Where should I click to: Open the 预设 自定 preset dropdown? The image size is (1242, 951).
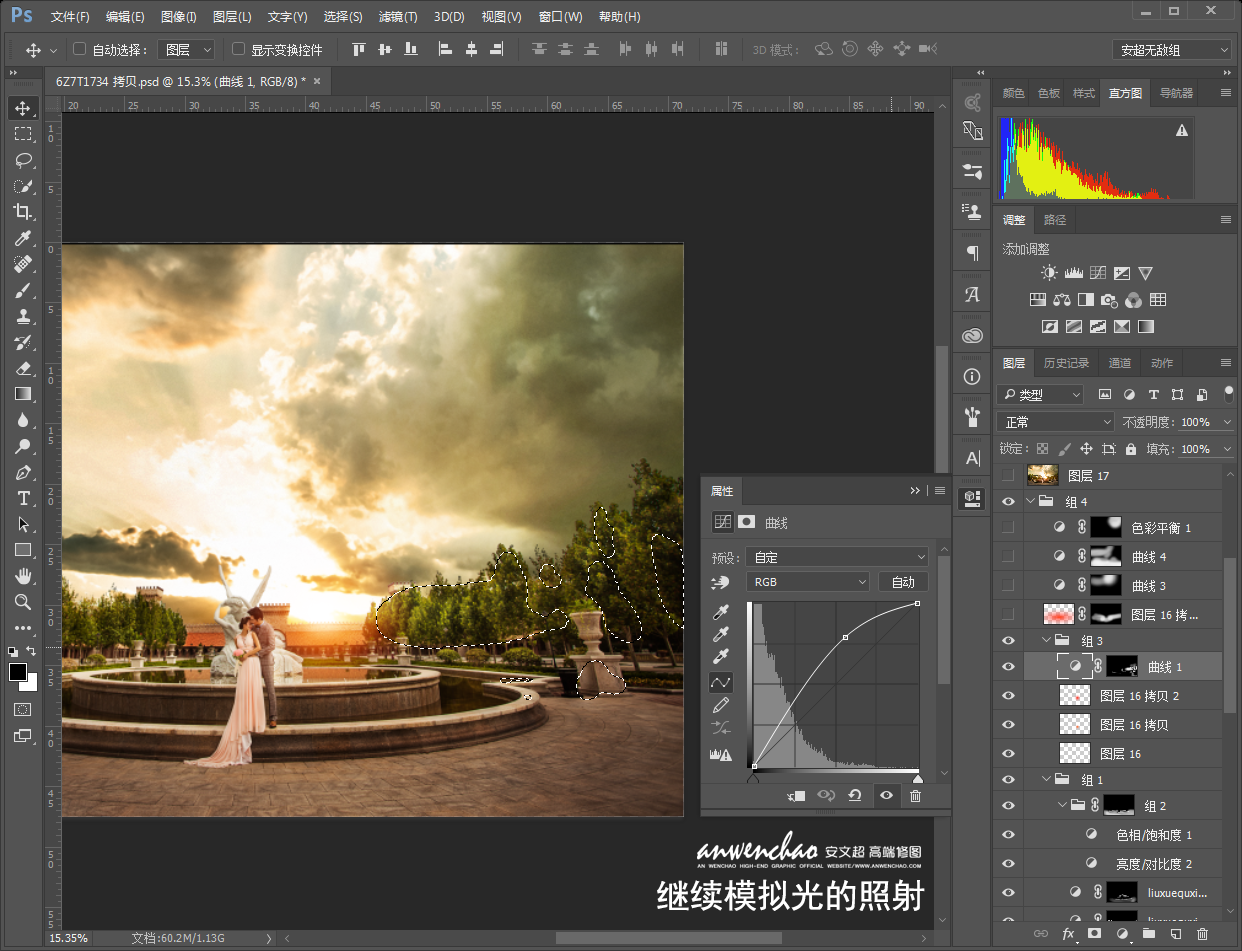[x=838, y=557]
